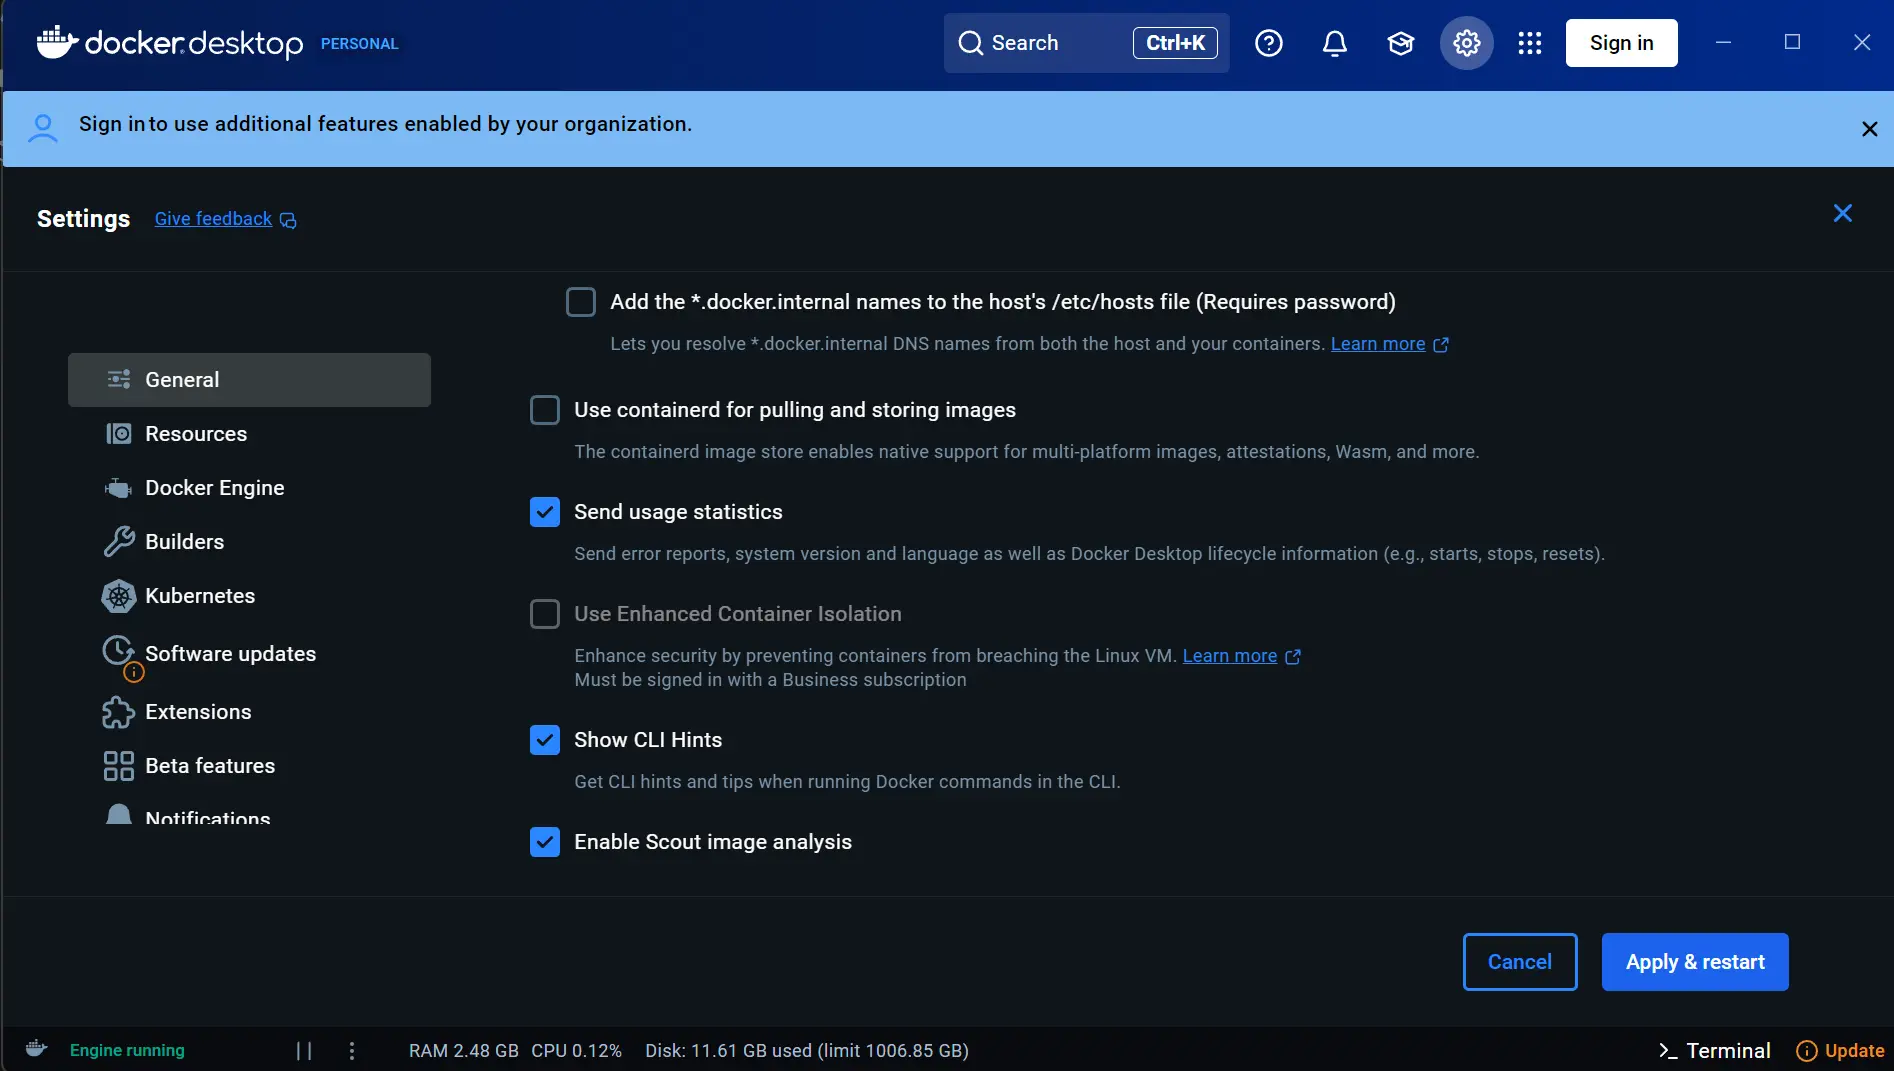Viewport: 1894px width, 1071px height.
Task: Pause the Docker engine
Action: (304, 1051)
